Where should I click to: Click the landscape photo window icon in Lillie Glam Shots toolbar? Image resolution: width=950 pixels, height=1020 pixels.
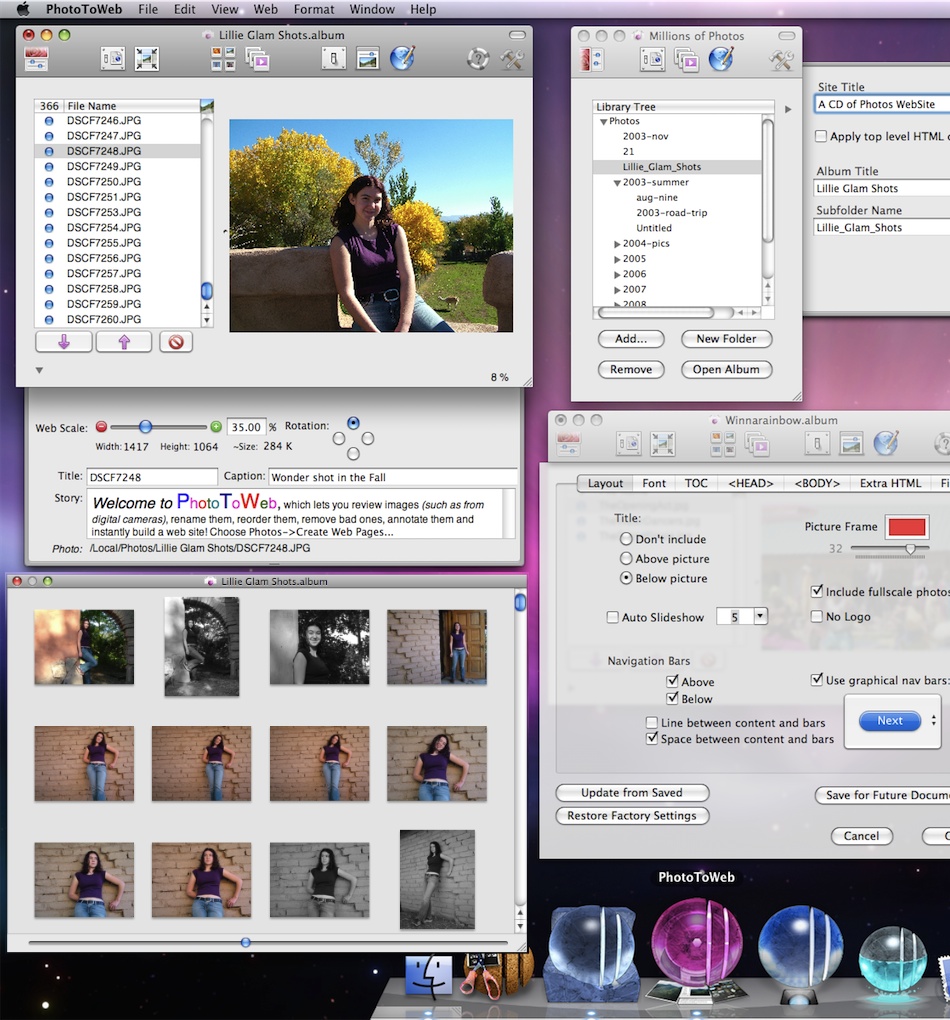(368, 59)
